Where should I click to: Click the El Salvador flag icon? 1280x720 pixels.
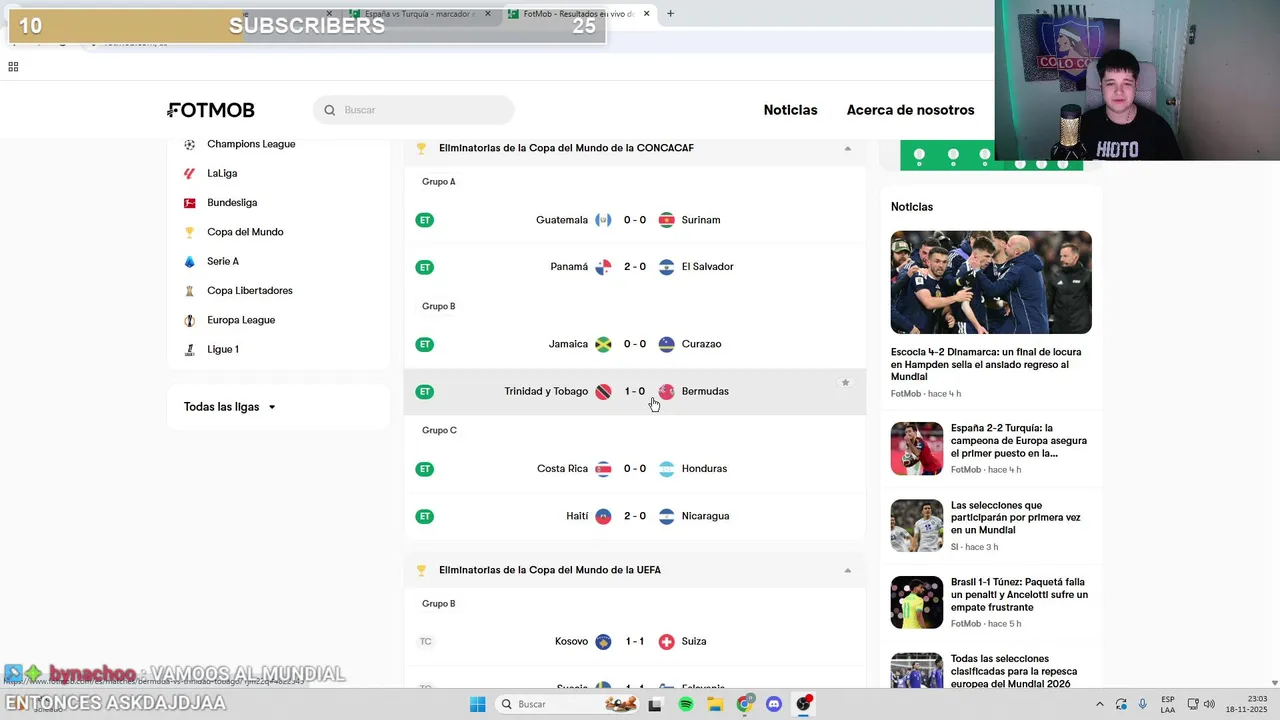click(x=667, y=267)
